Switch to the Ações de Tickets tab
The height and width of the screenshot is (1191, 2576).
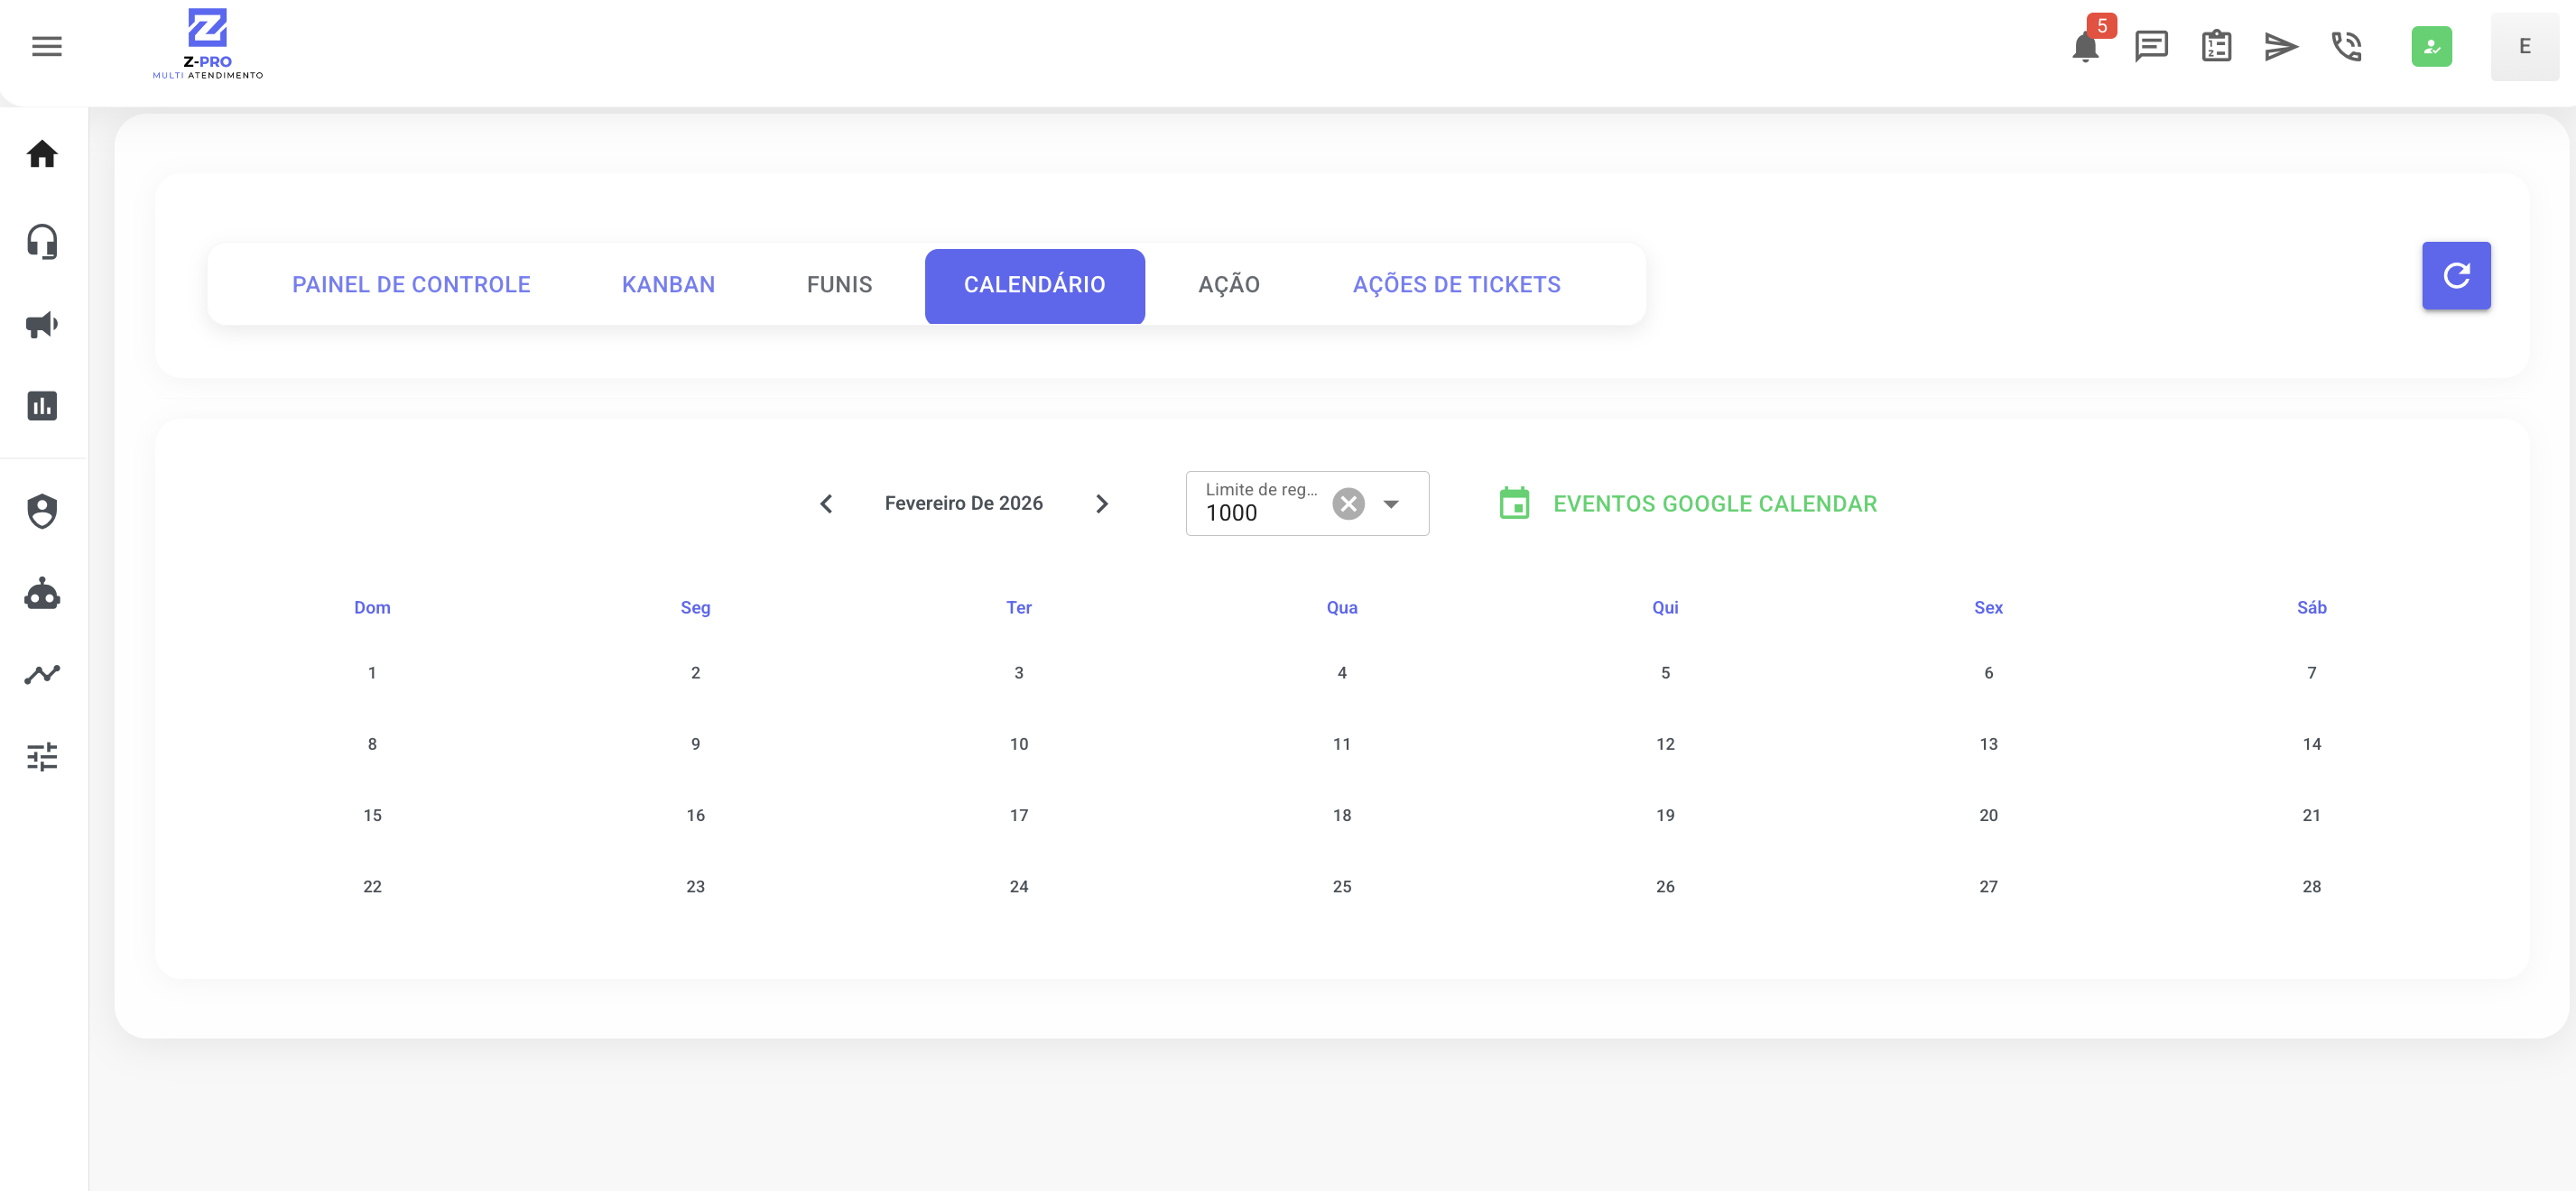[x=1456, y=285]
